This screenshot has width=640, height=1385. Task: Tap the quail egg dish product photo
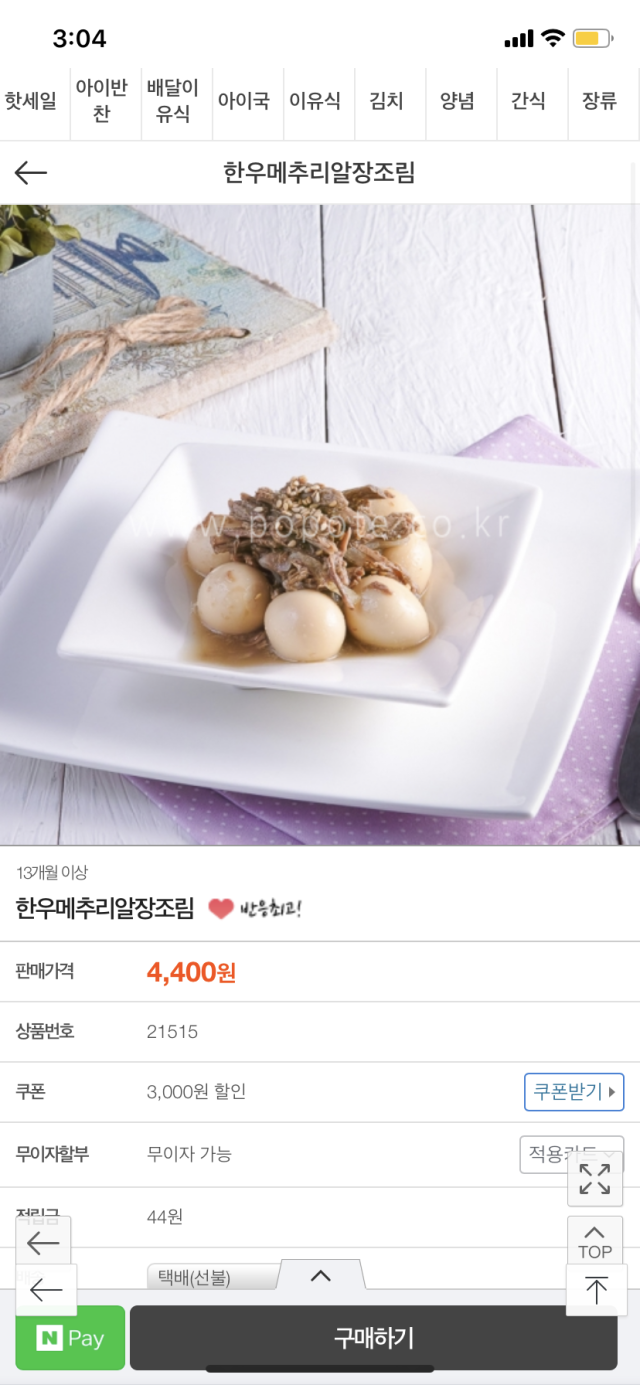[320, 525]
